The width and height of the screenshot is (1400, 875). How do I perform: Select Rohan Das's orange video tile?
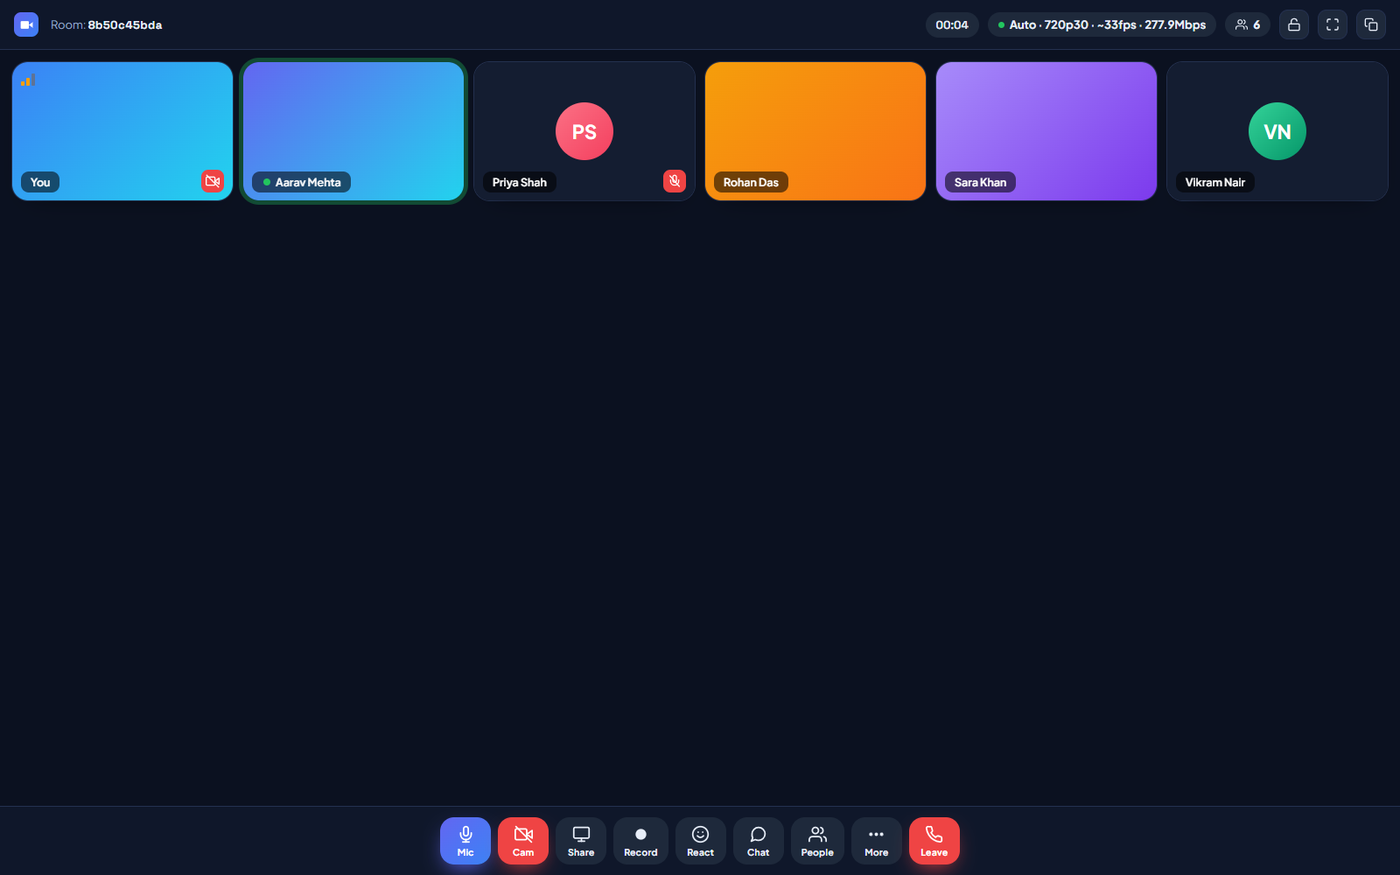pos(815,131)
